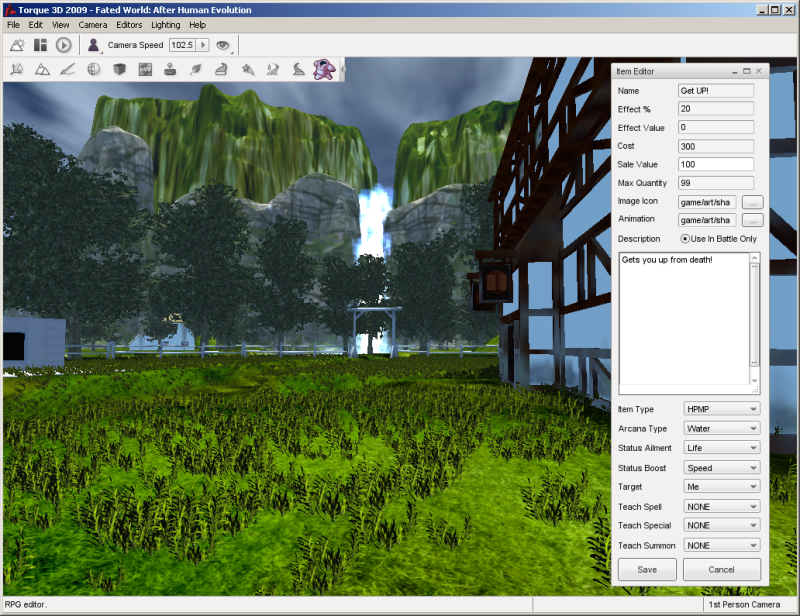The width and height of the screenshot is (800, 616).
Task: Expand the Item Type dropdown
Action: tap(720, 409)
